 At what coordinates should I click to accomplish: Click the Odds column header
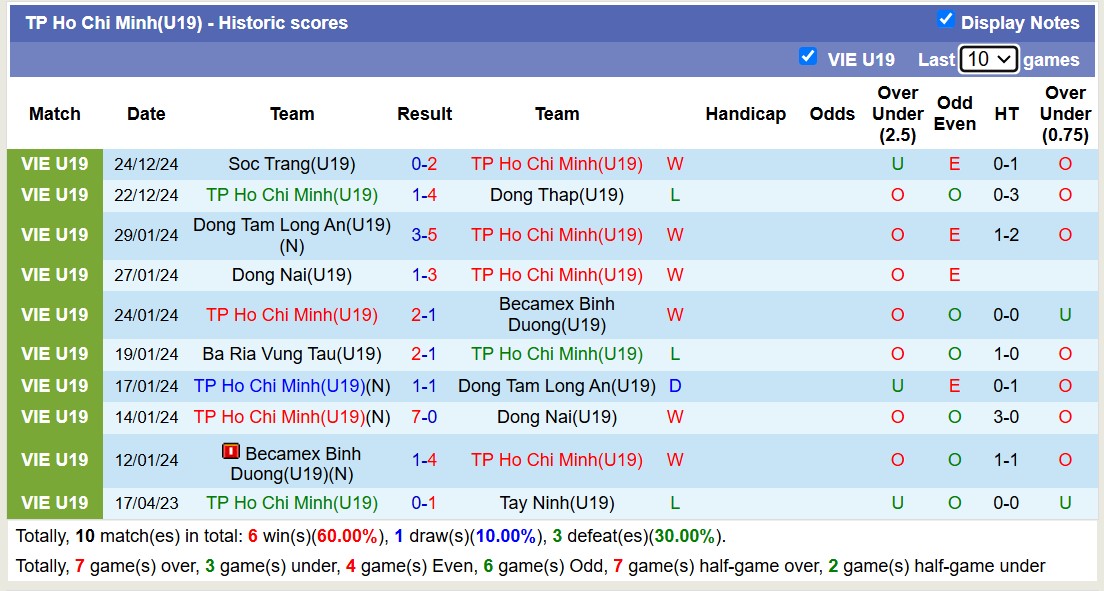point(832,114)
